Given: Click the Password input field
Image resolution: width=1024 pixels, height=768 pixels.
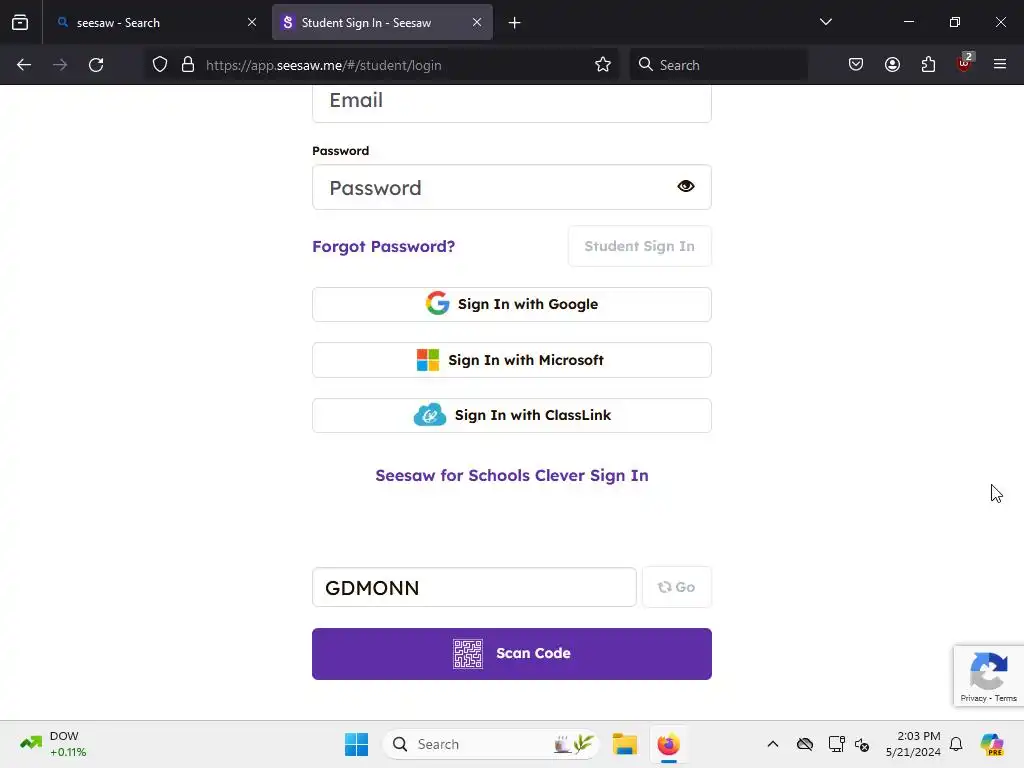Looking at the screenshot, I should pyautogui.click(x=512, y=187).
